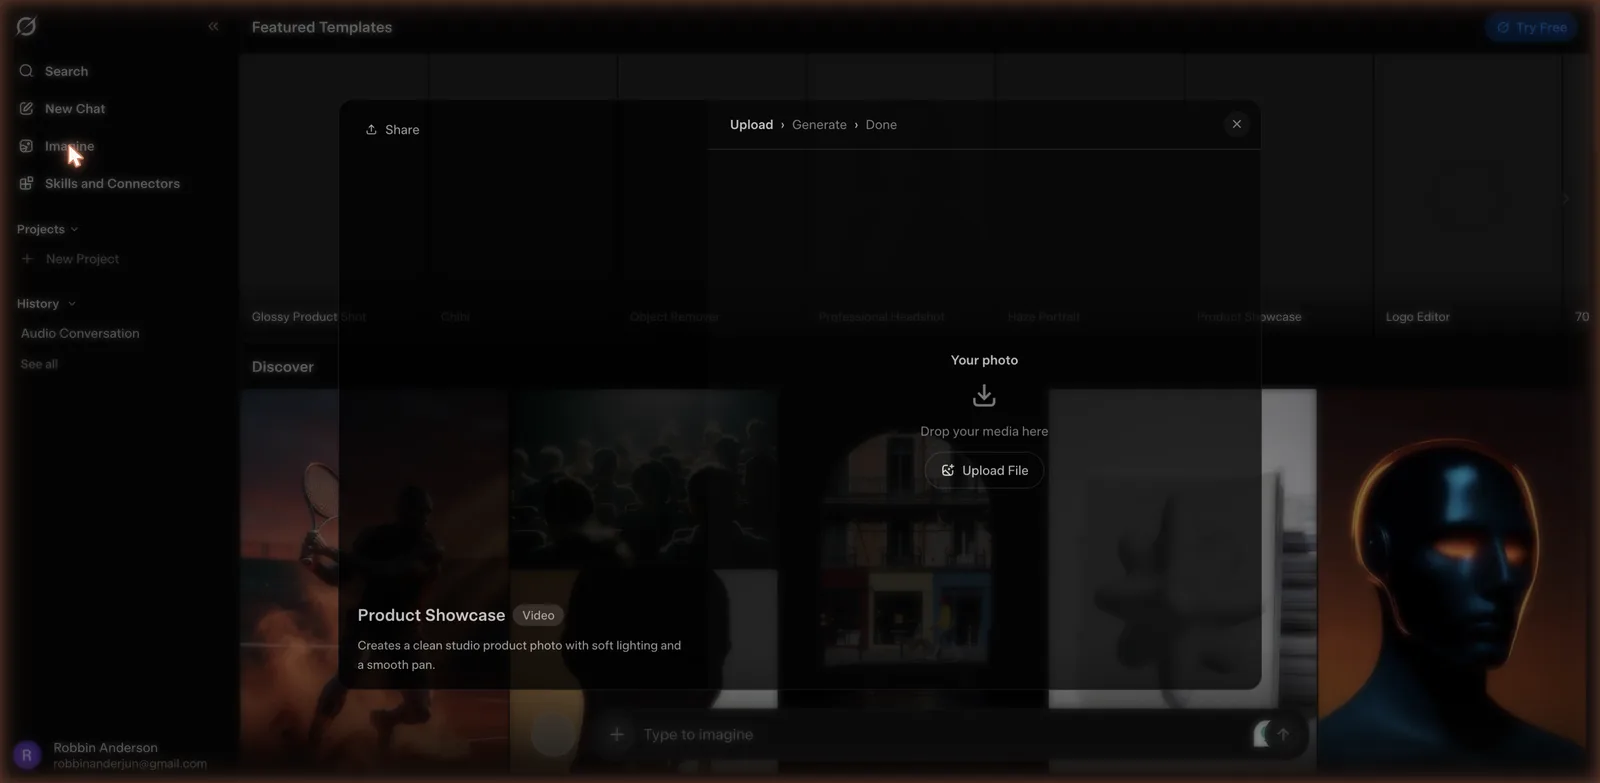Screen dimensions: 1600x783
Task: Expand the Projects section chevron
Action: click(x=74, y=229)
